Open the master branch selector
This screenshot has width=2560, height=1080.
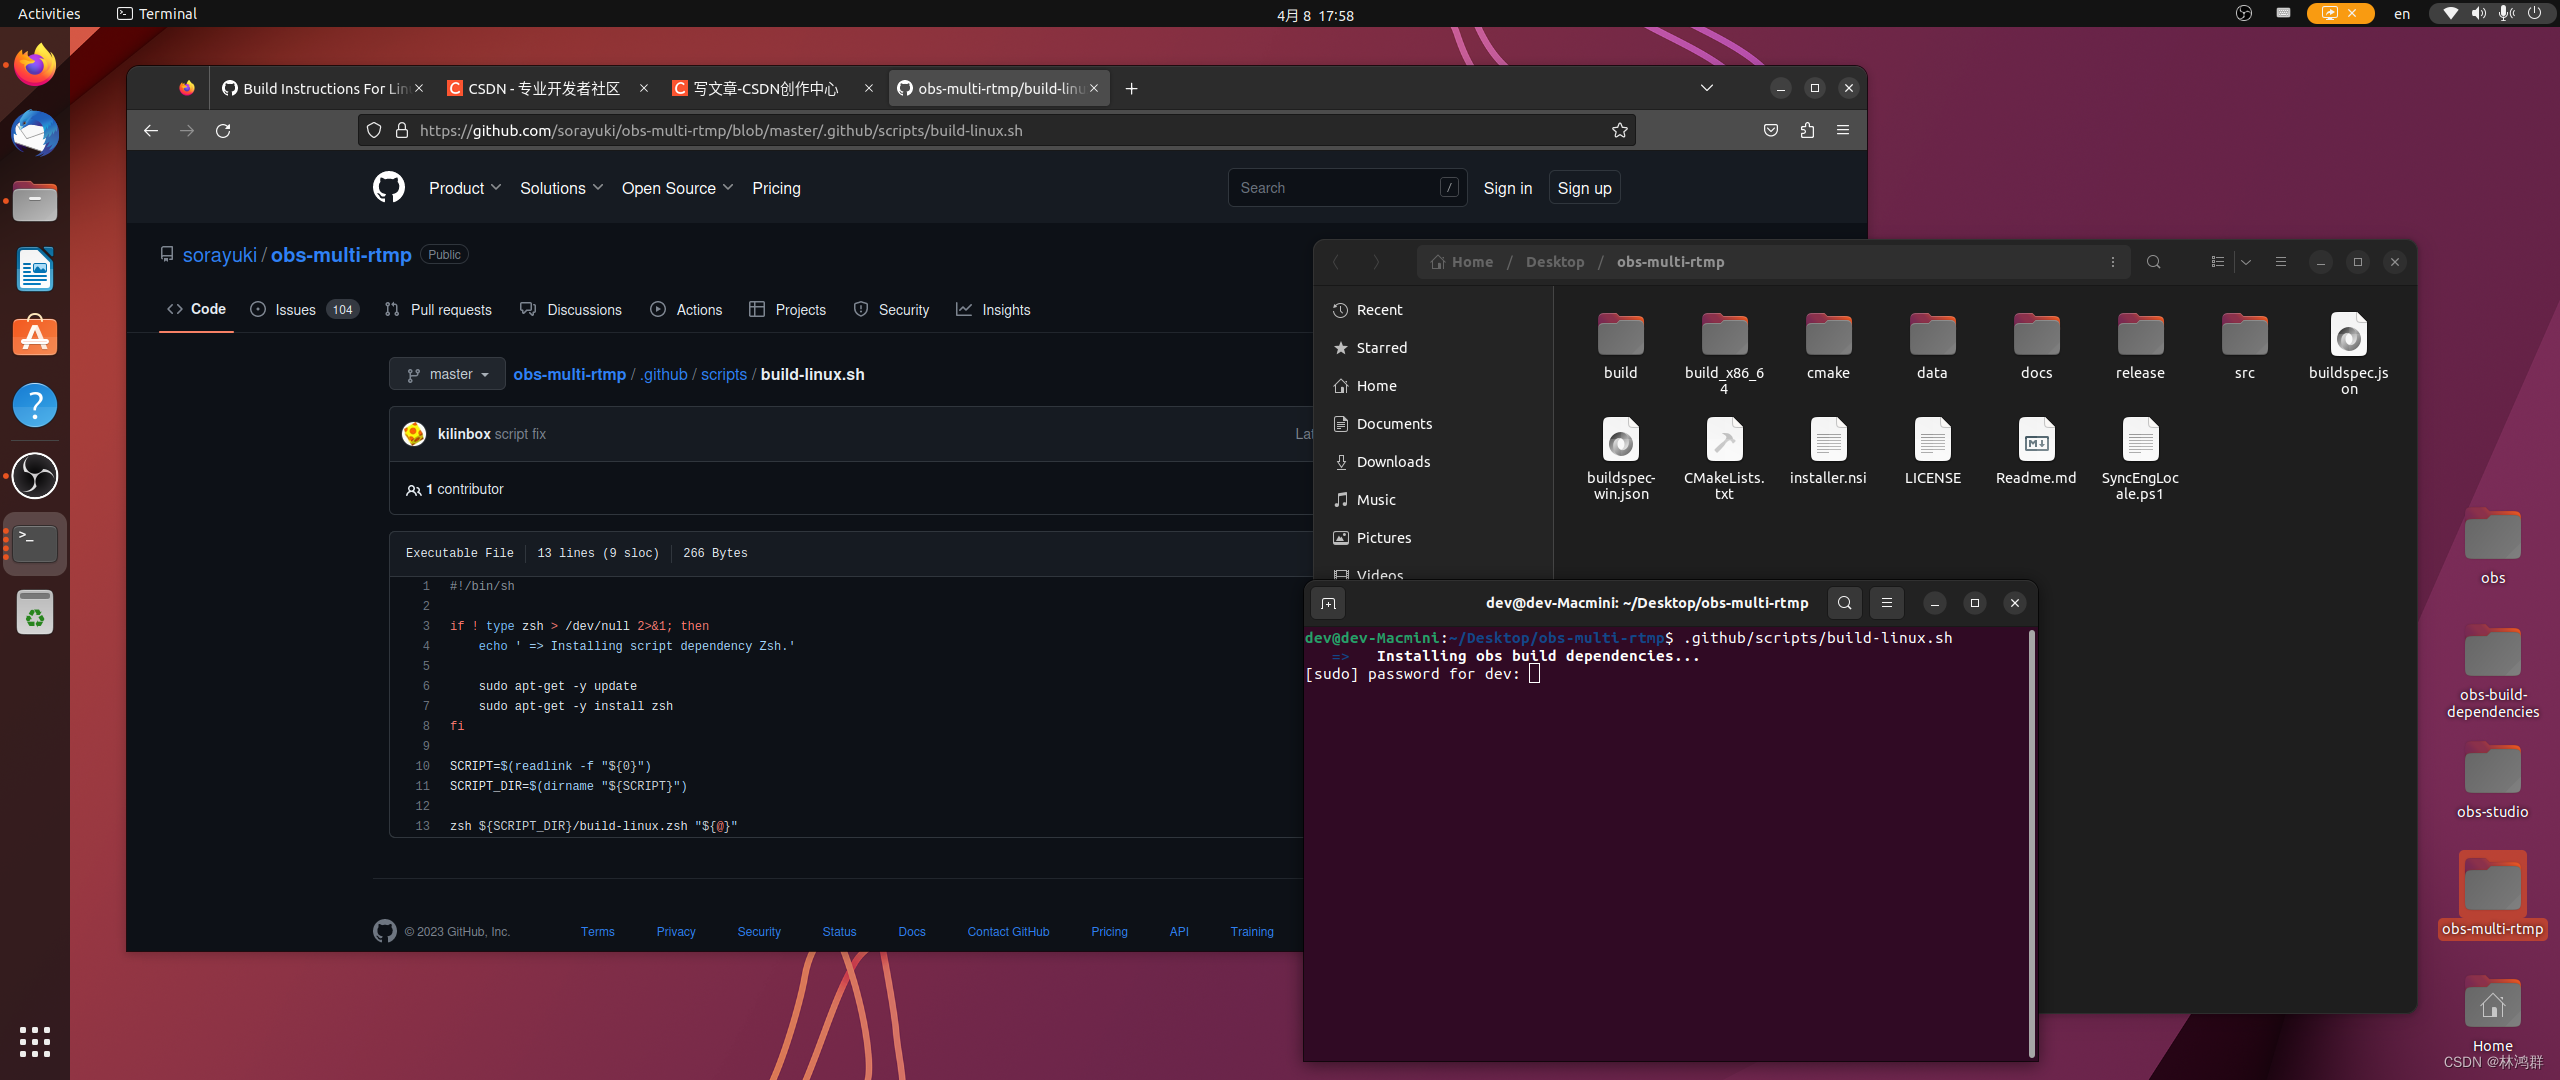pos(447,375)
